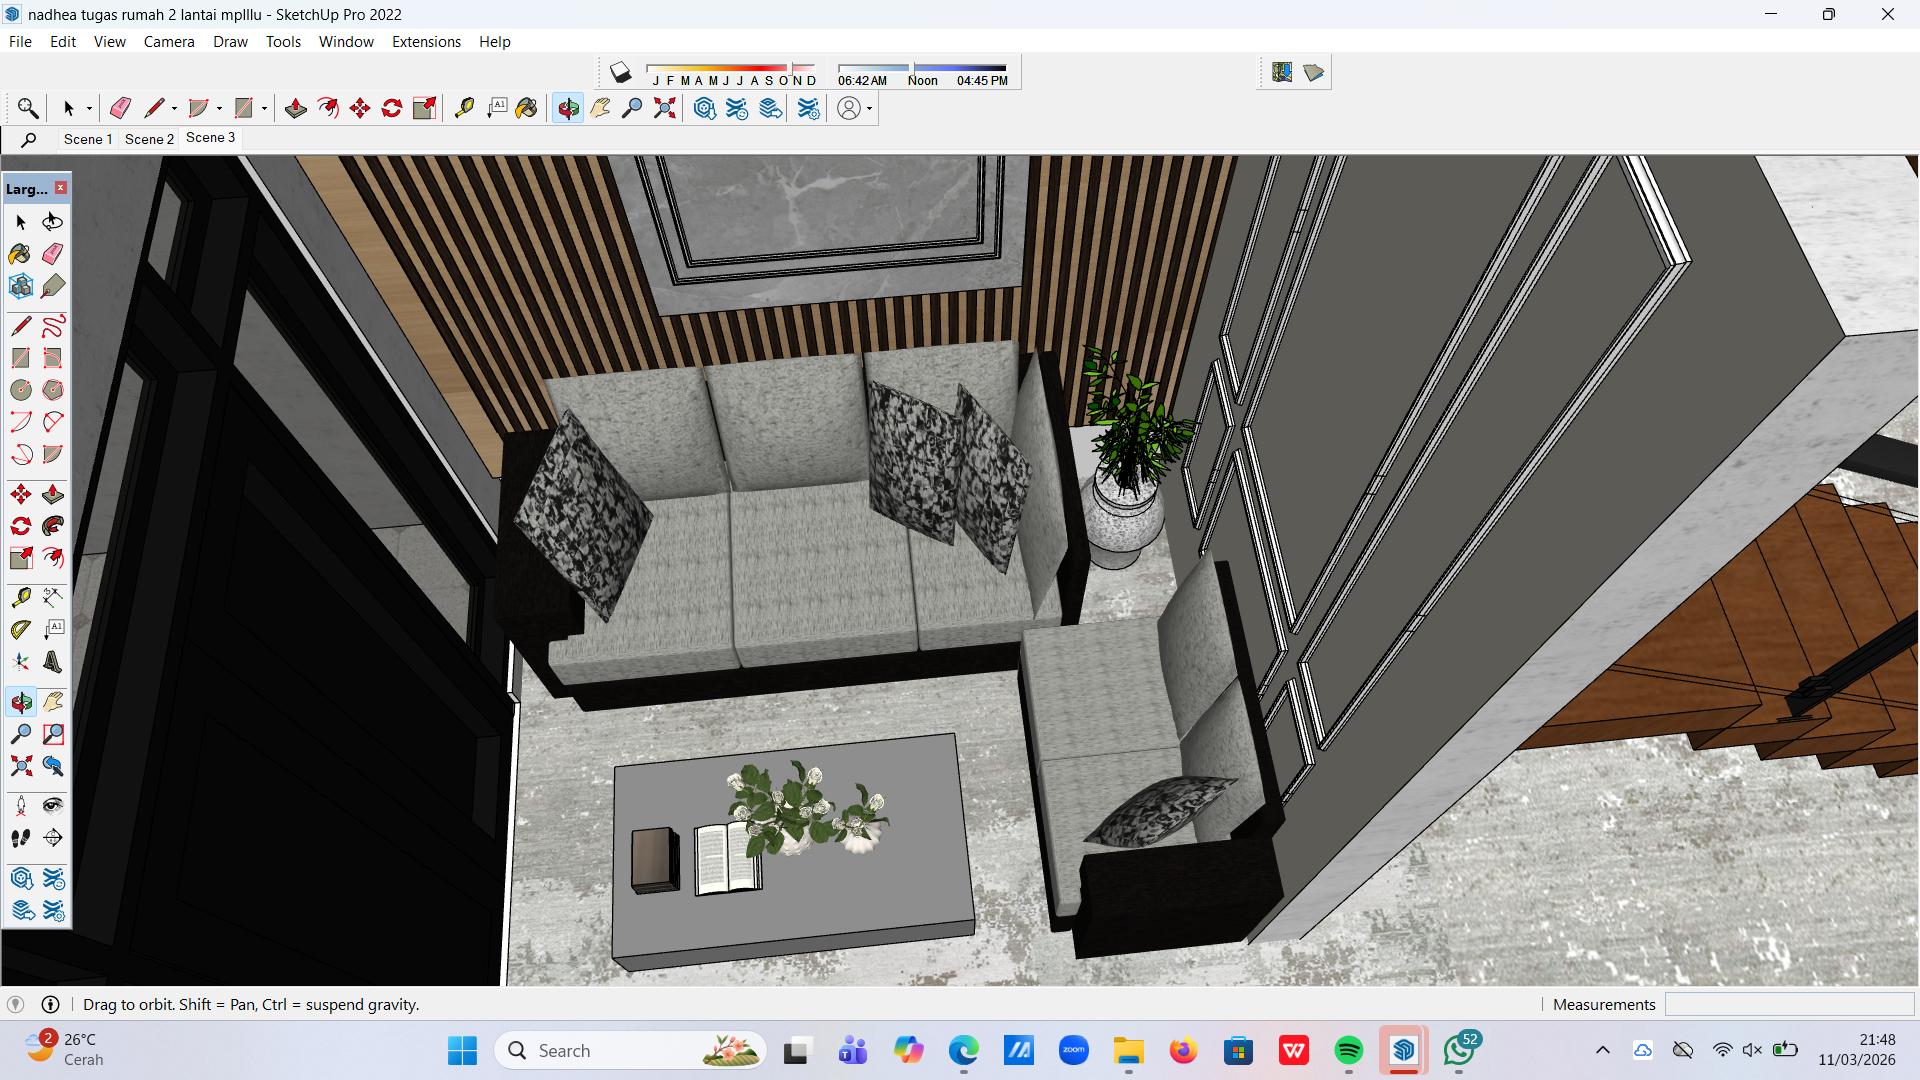This screenshot has height=1080, width=1920.
Task: Select the Eraser tool in top toolbar
Action: coord(120,108)
